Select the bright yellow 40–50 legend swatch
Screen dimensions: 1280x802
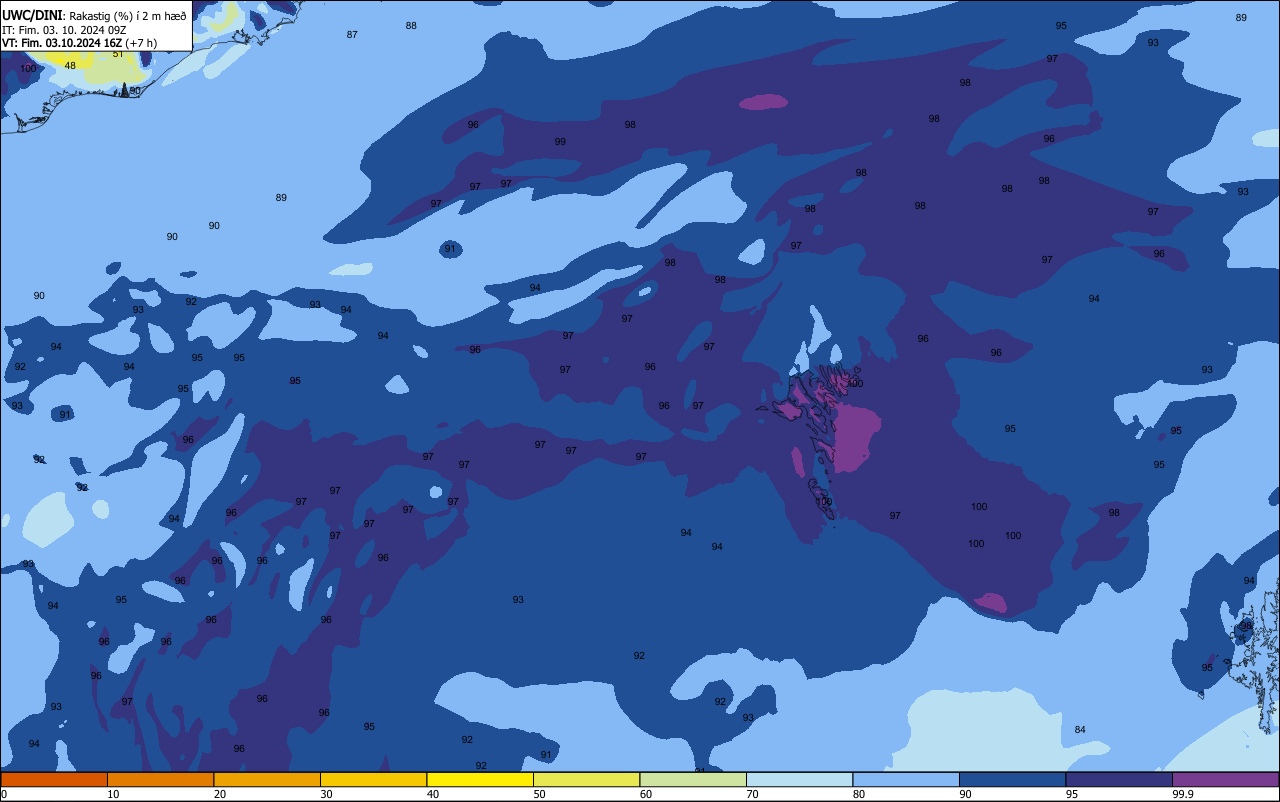(480, 779)
